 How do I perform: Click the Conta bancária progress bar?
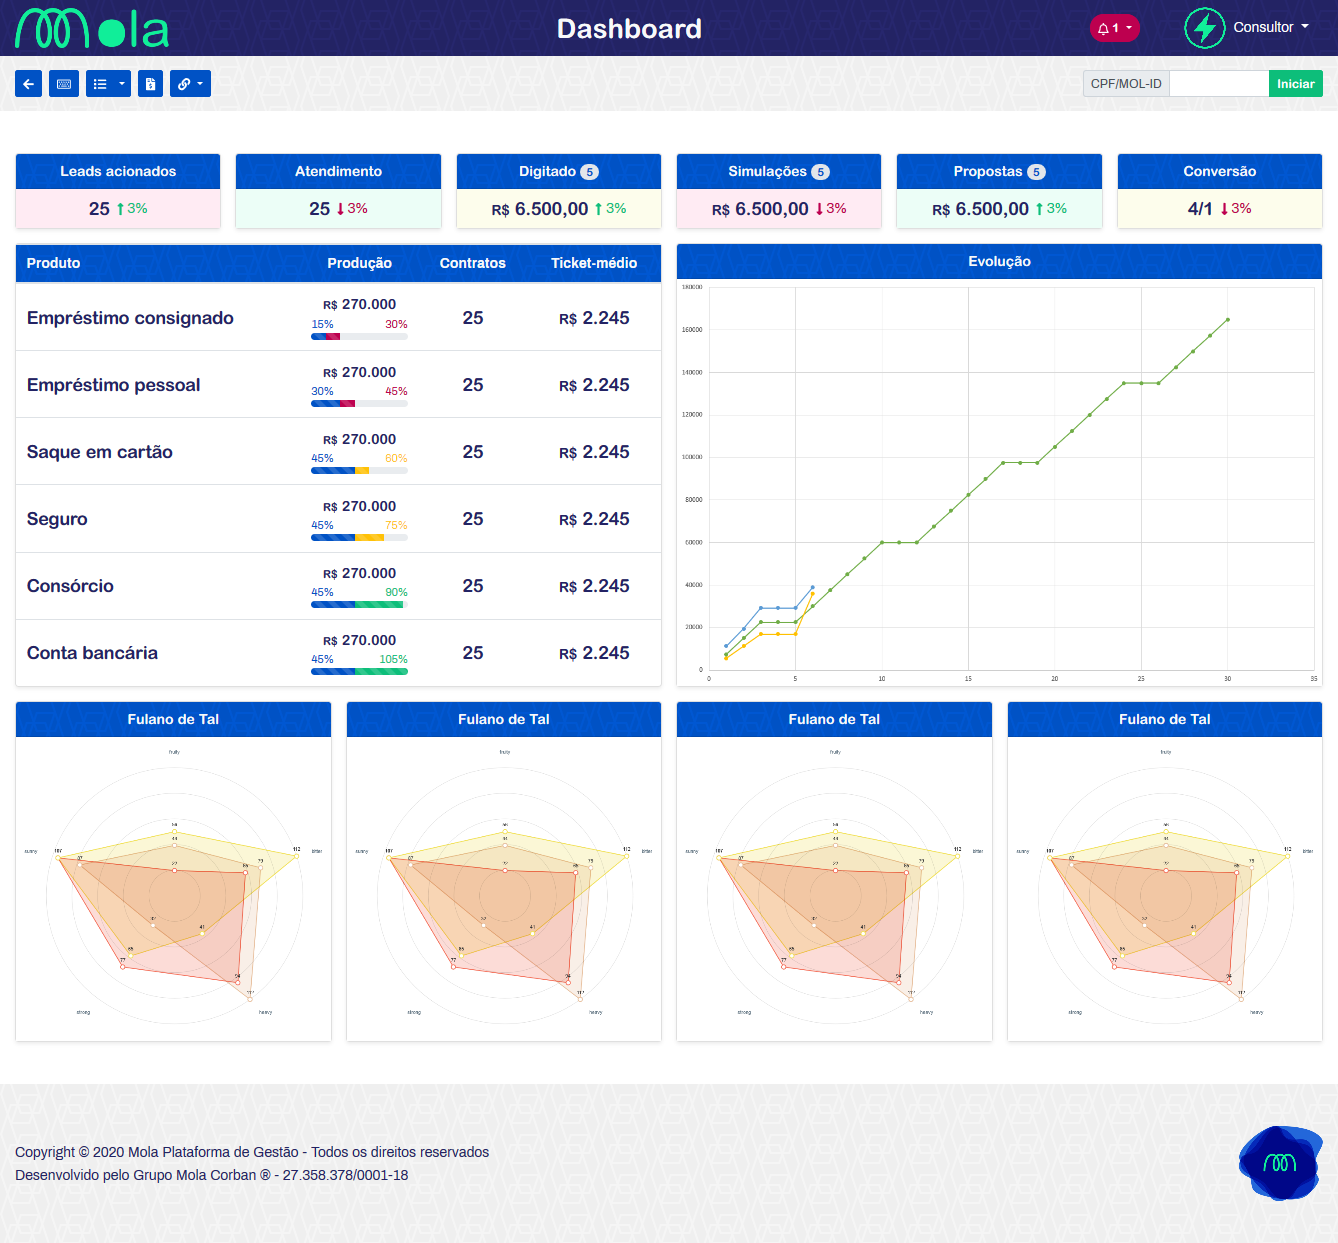click(359, 672)
